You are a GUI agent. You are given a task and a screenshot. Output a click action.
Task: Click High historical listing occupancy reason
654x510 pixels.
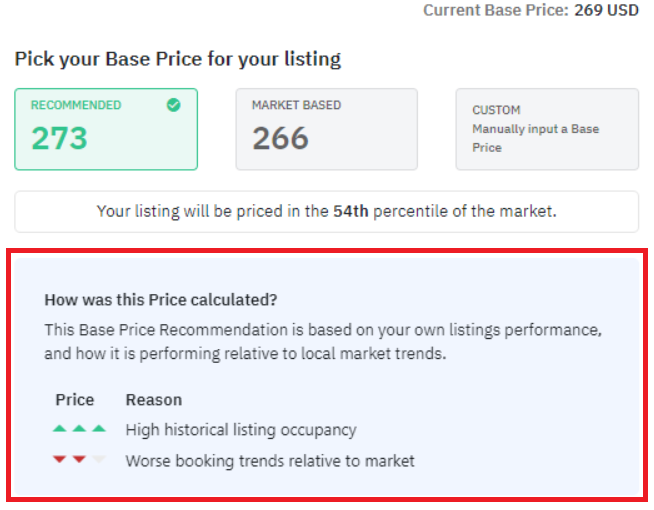click(241, 430)
